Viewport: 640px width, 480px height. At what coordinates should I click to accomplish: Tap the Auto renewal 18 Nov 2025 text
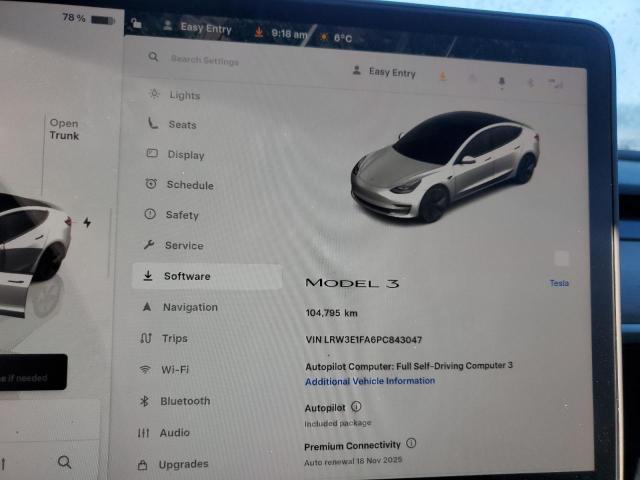pos(353,461)
